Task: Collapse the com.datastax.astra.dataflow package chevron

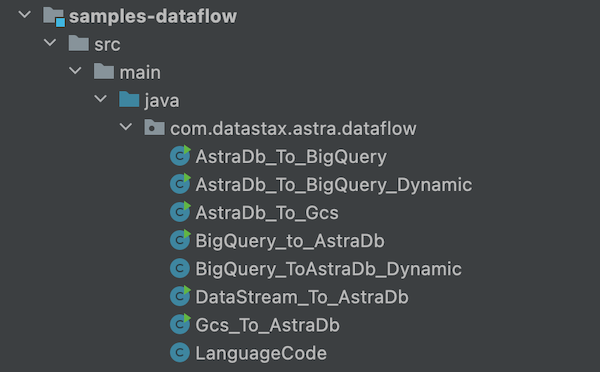Action: click(126, 127)
